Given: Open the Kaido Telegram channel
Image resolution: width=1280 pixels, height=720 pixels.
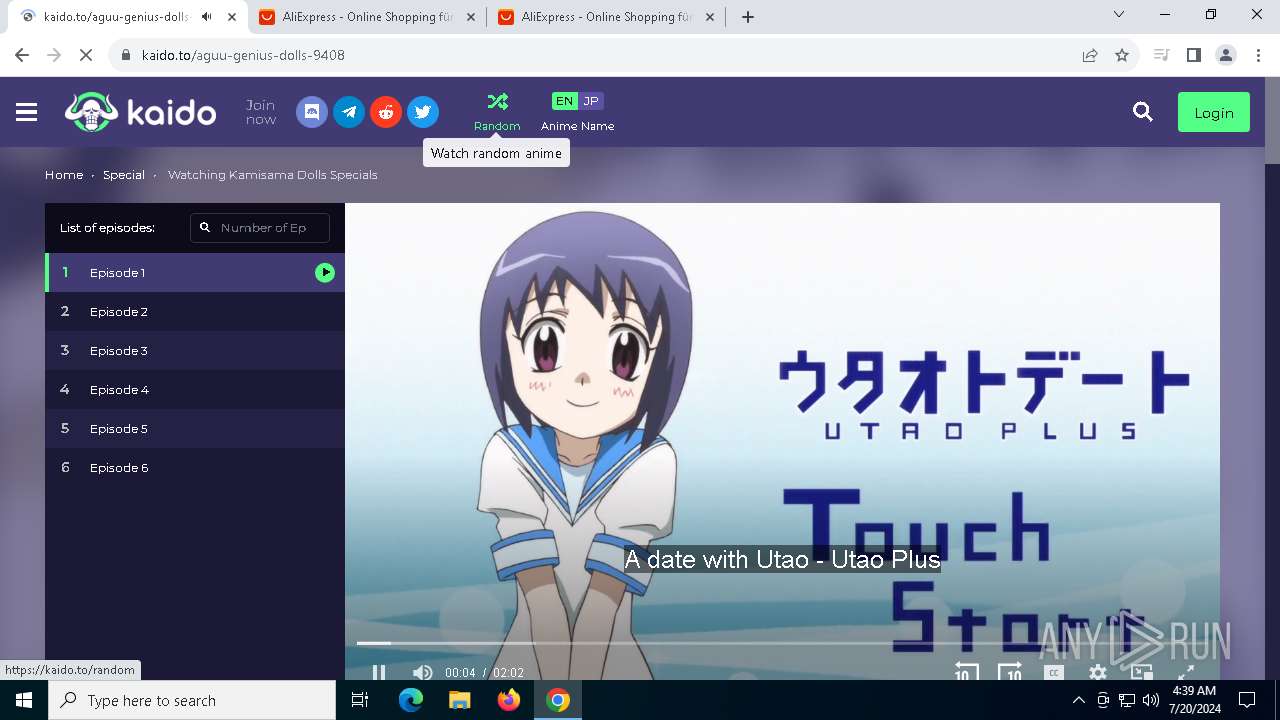Looking at the screenshot, I should (x=349, y=112).
